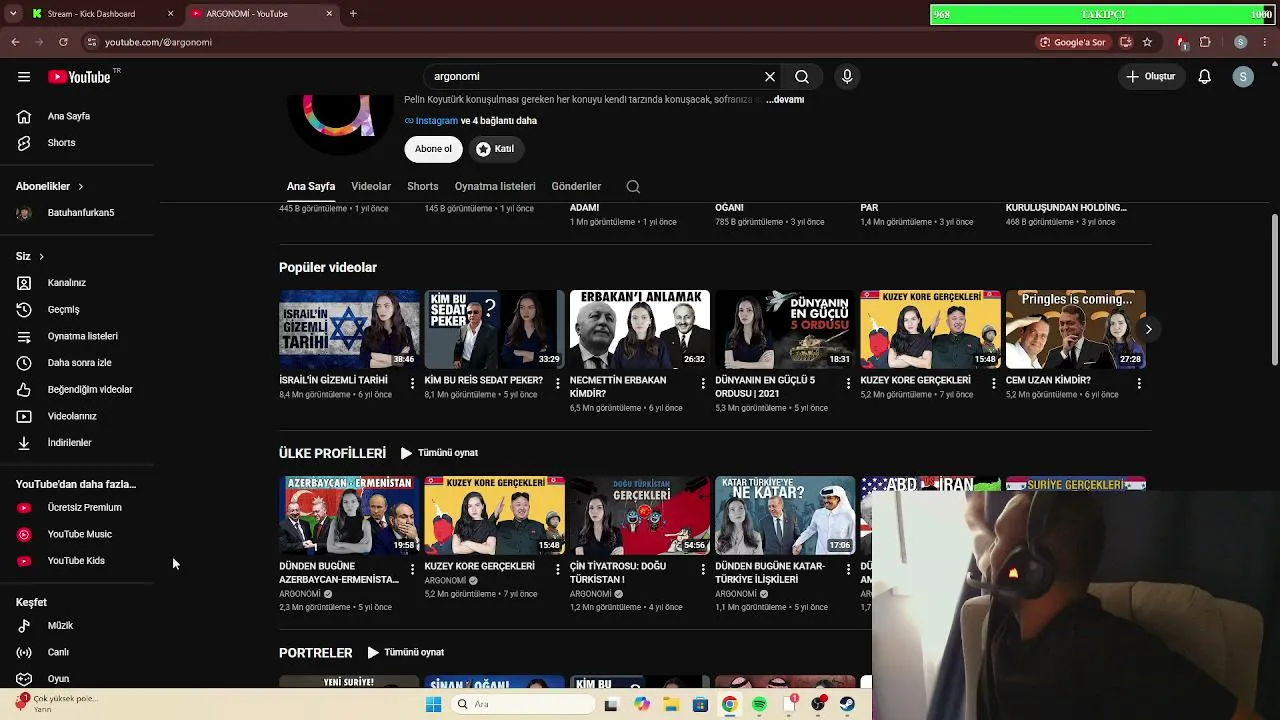The height and width of the screenshot is (720, 1280).
Task: Open options menu for NECMETTİN ERBAKAN KİMDİR video
Action: (x=703, y=383)
